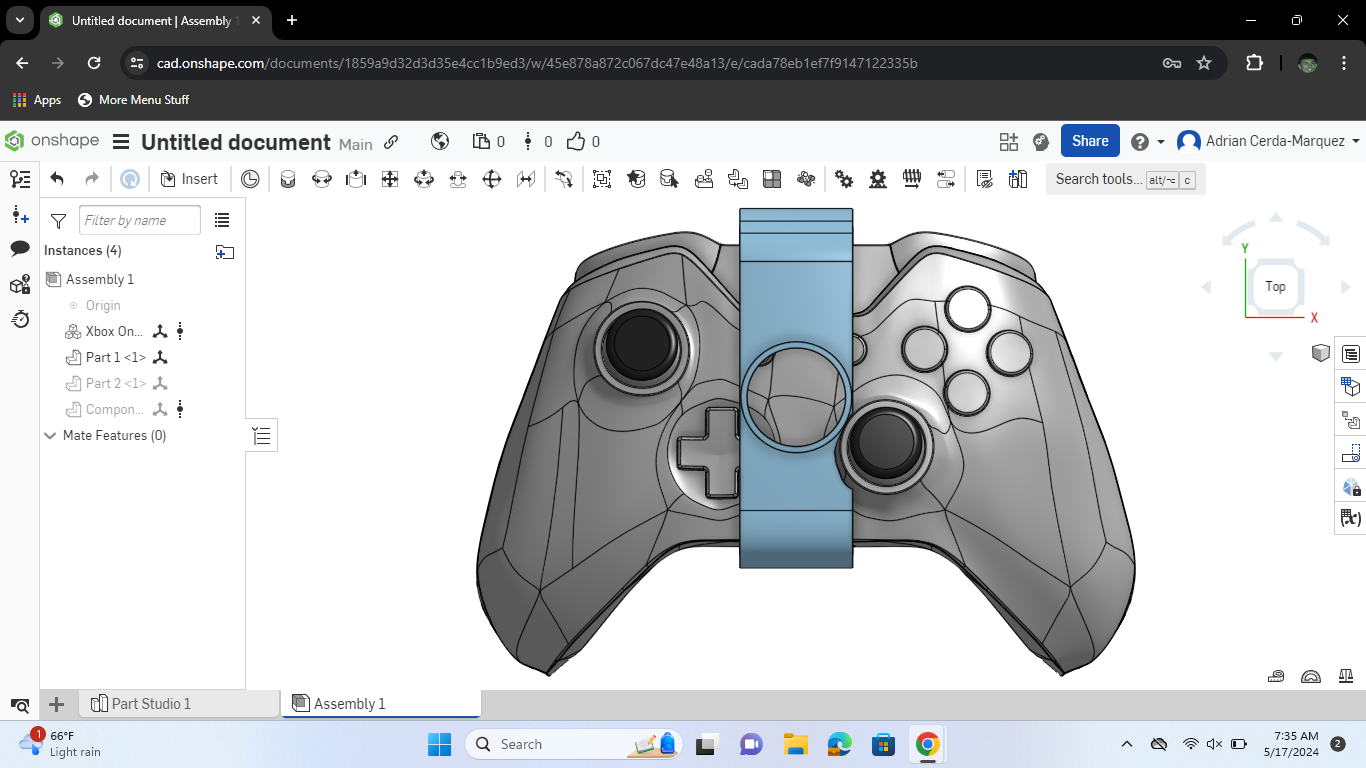
Task: Click the Top face of view cube
Action: click(1275, 286)
